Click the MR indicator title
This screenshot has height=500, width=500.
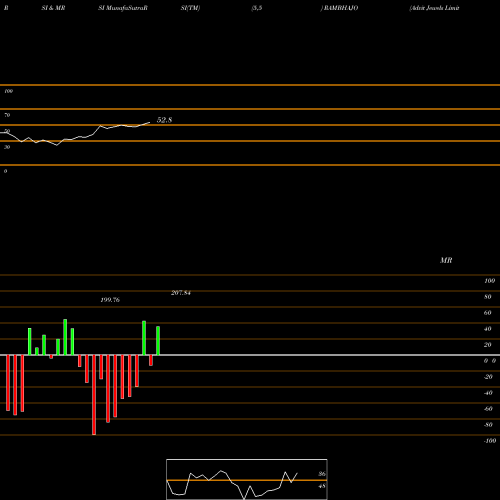click(446, 260)
